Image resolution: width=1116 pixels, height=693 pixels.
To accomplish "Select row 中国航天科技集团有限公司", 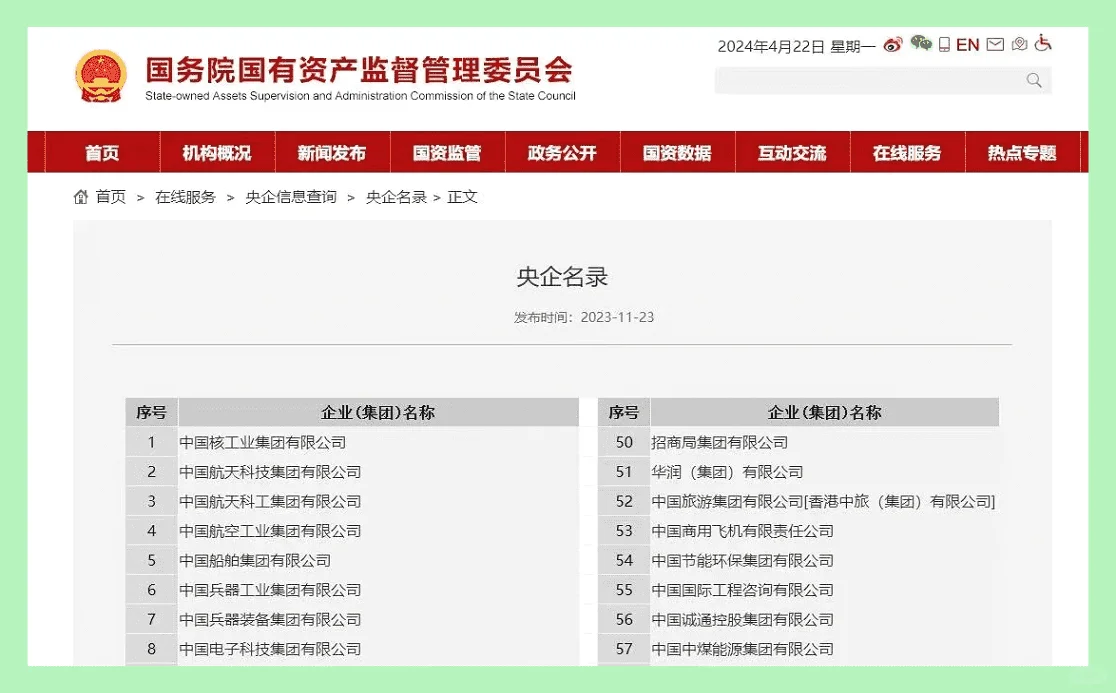I will [352, 472].
